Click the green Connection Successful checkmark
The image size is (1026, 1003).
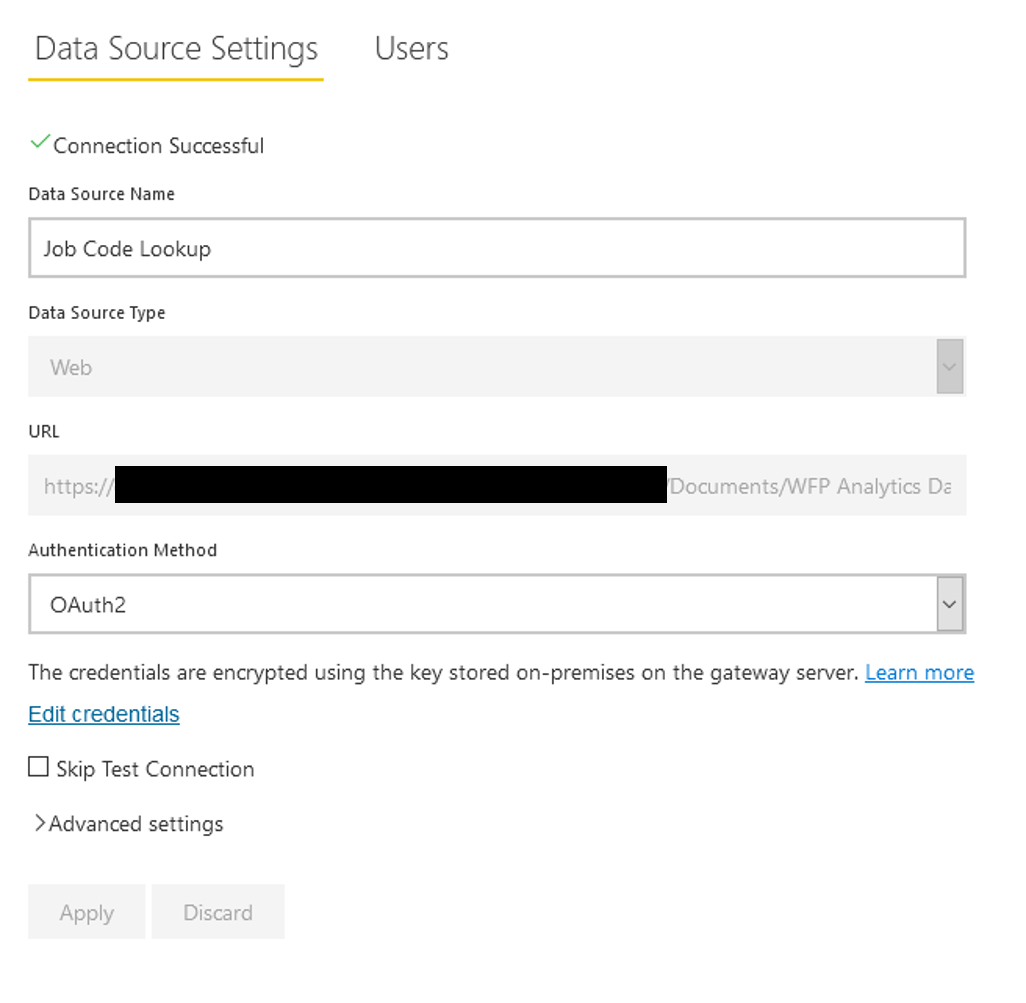(40, 143)
